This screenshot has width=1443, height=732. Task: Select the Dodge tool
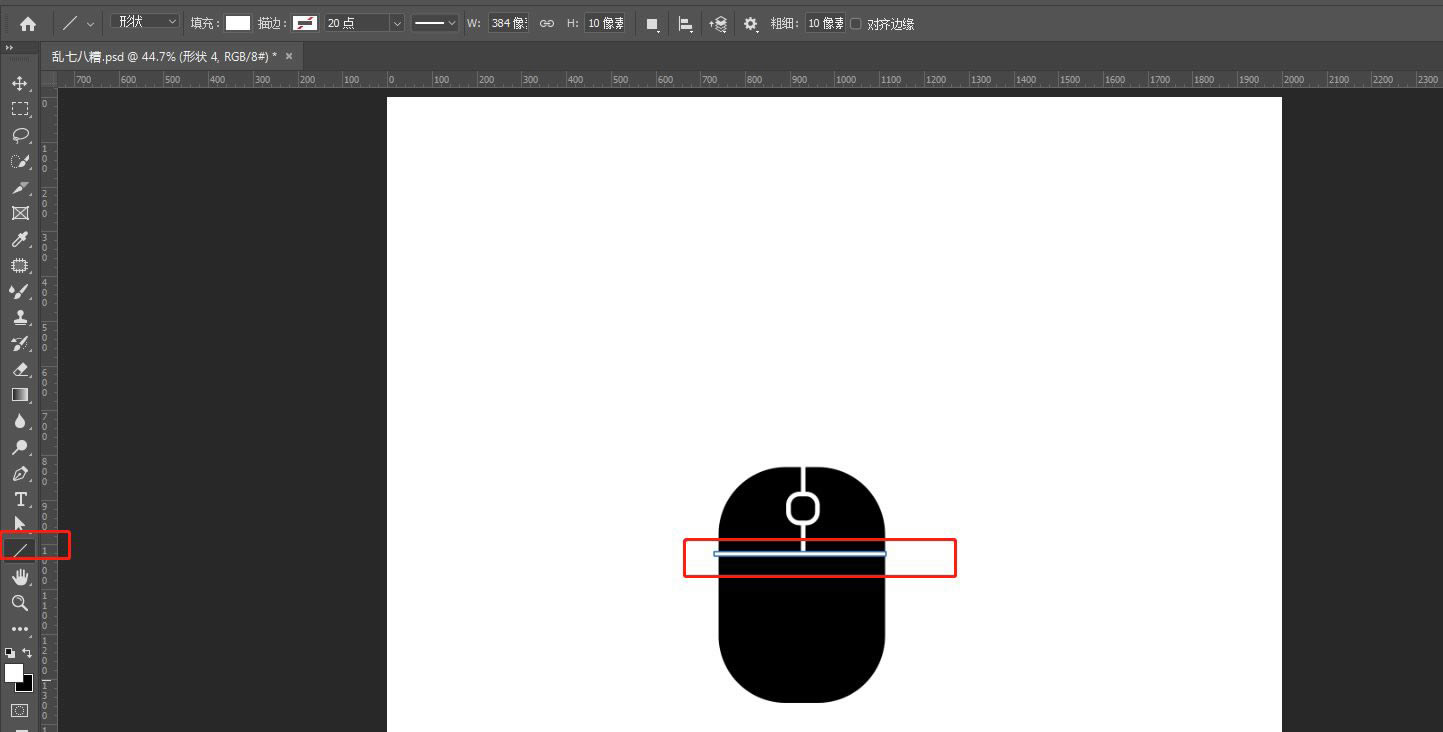[19, 447]
